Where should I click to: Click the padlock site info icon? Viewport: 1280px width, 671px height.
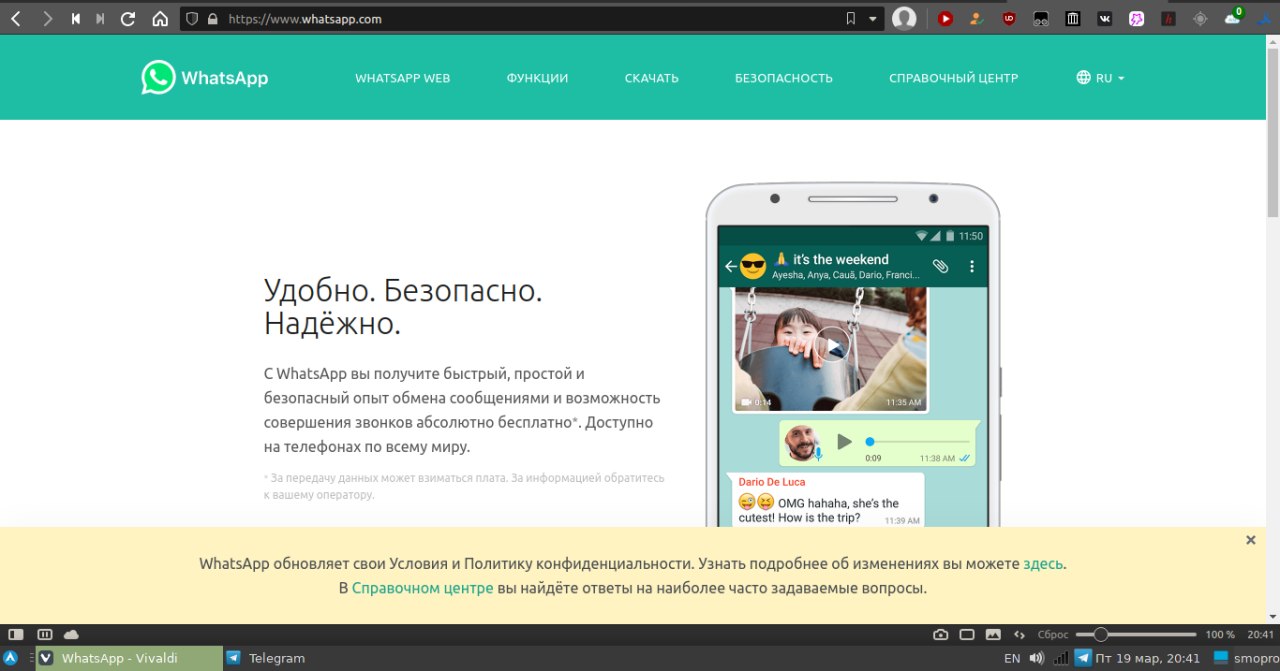point(211,18)
